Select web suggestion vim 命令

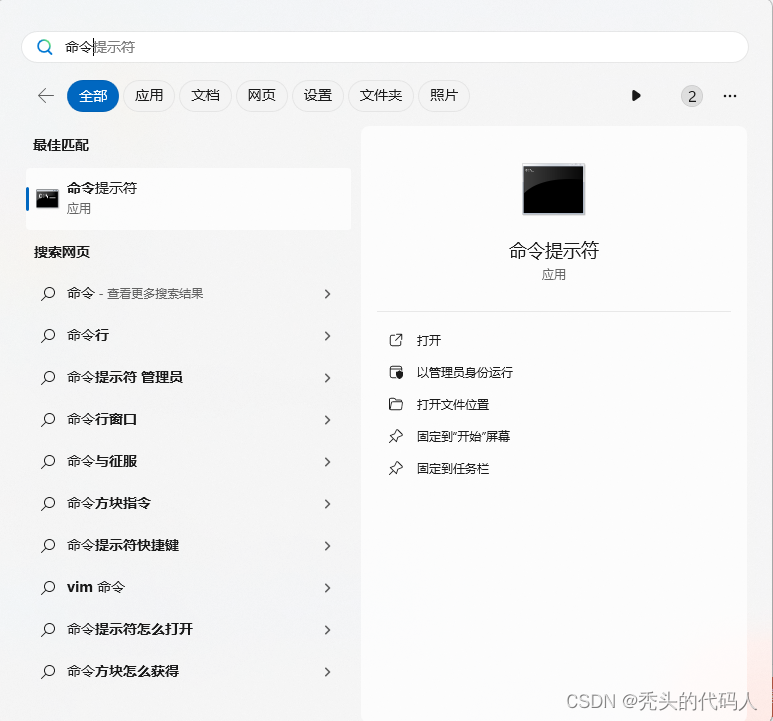pyautogui.click(x=188, y=587)
